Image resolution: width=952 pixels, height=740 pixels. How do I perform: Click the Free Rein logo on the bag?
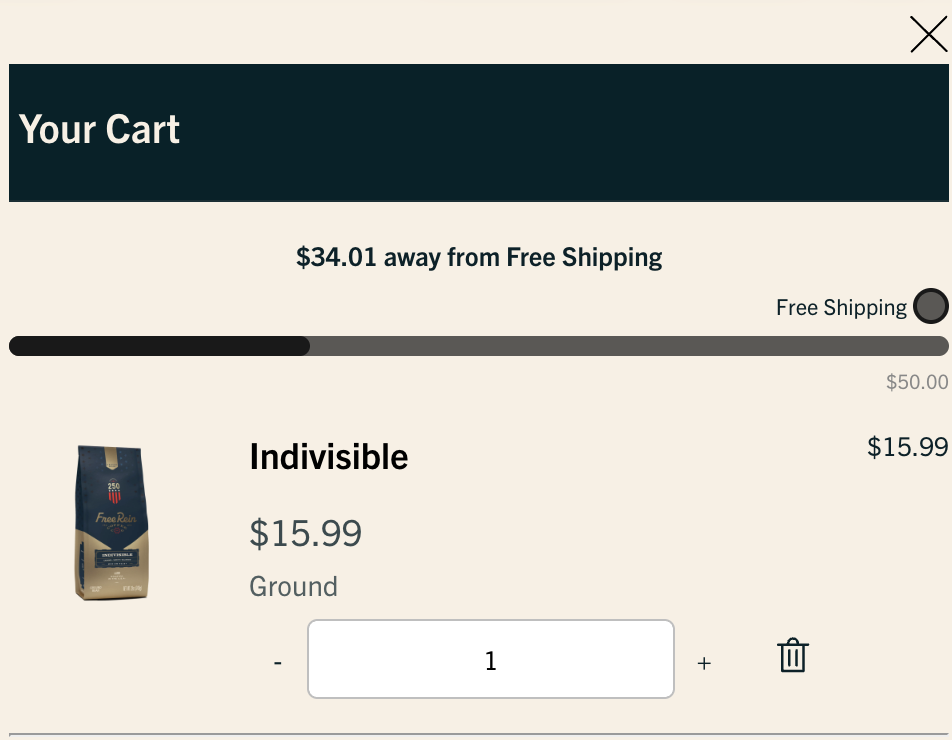(x=115, y=518)
